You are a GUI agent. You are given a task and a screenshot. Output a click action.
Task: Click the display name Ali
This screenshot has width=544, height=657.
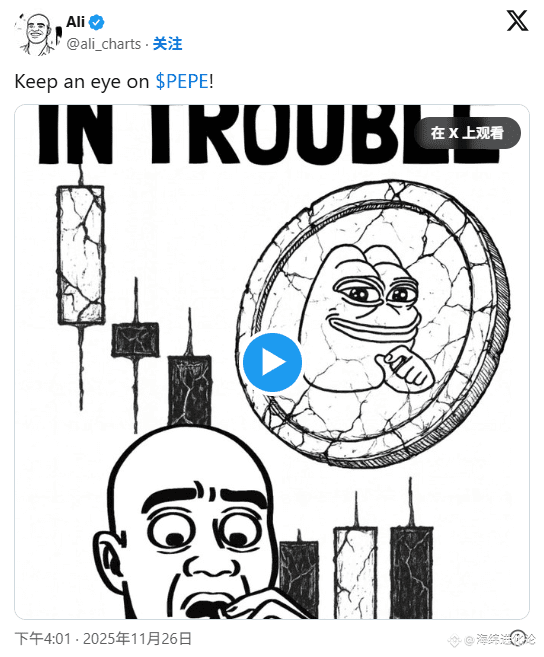tap(75, 21)
